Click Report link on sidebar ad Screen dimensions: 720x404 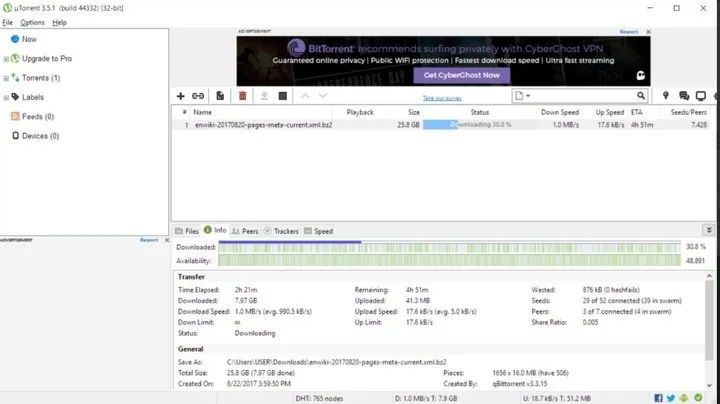(149, 240)
